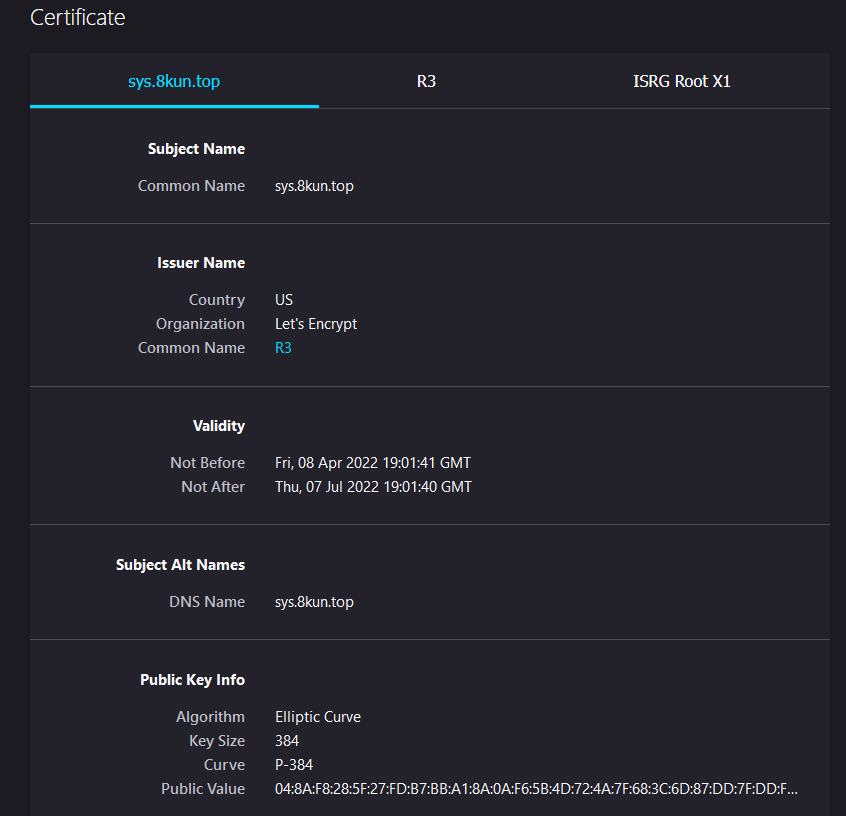Click the truncated Public Value hex string
This screenshot has height=816, width=846.
coord(536,789)
